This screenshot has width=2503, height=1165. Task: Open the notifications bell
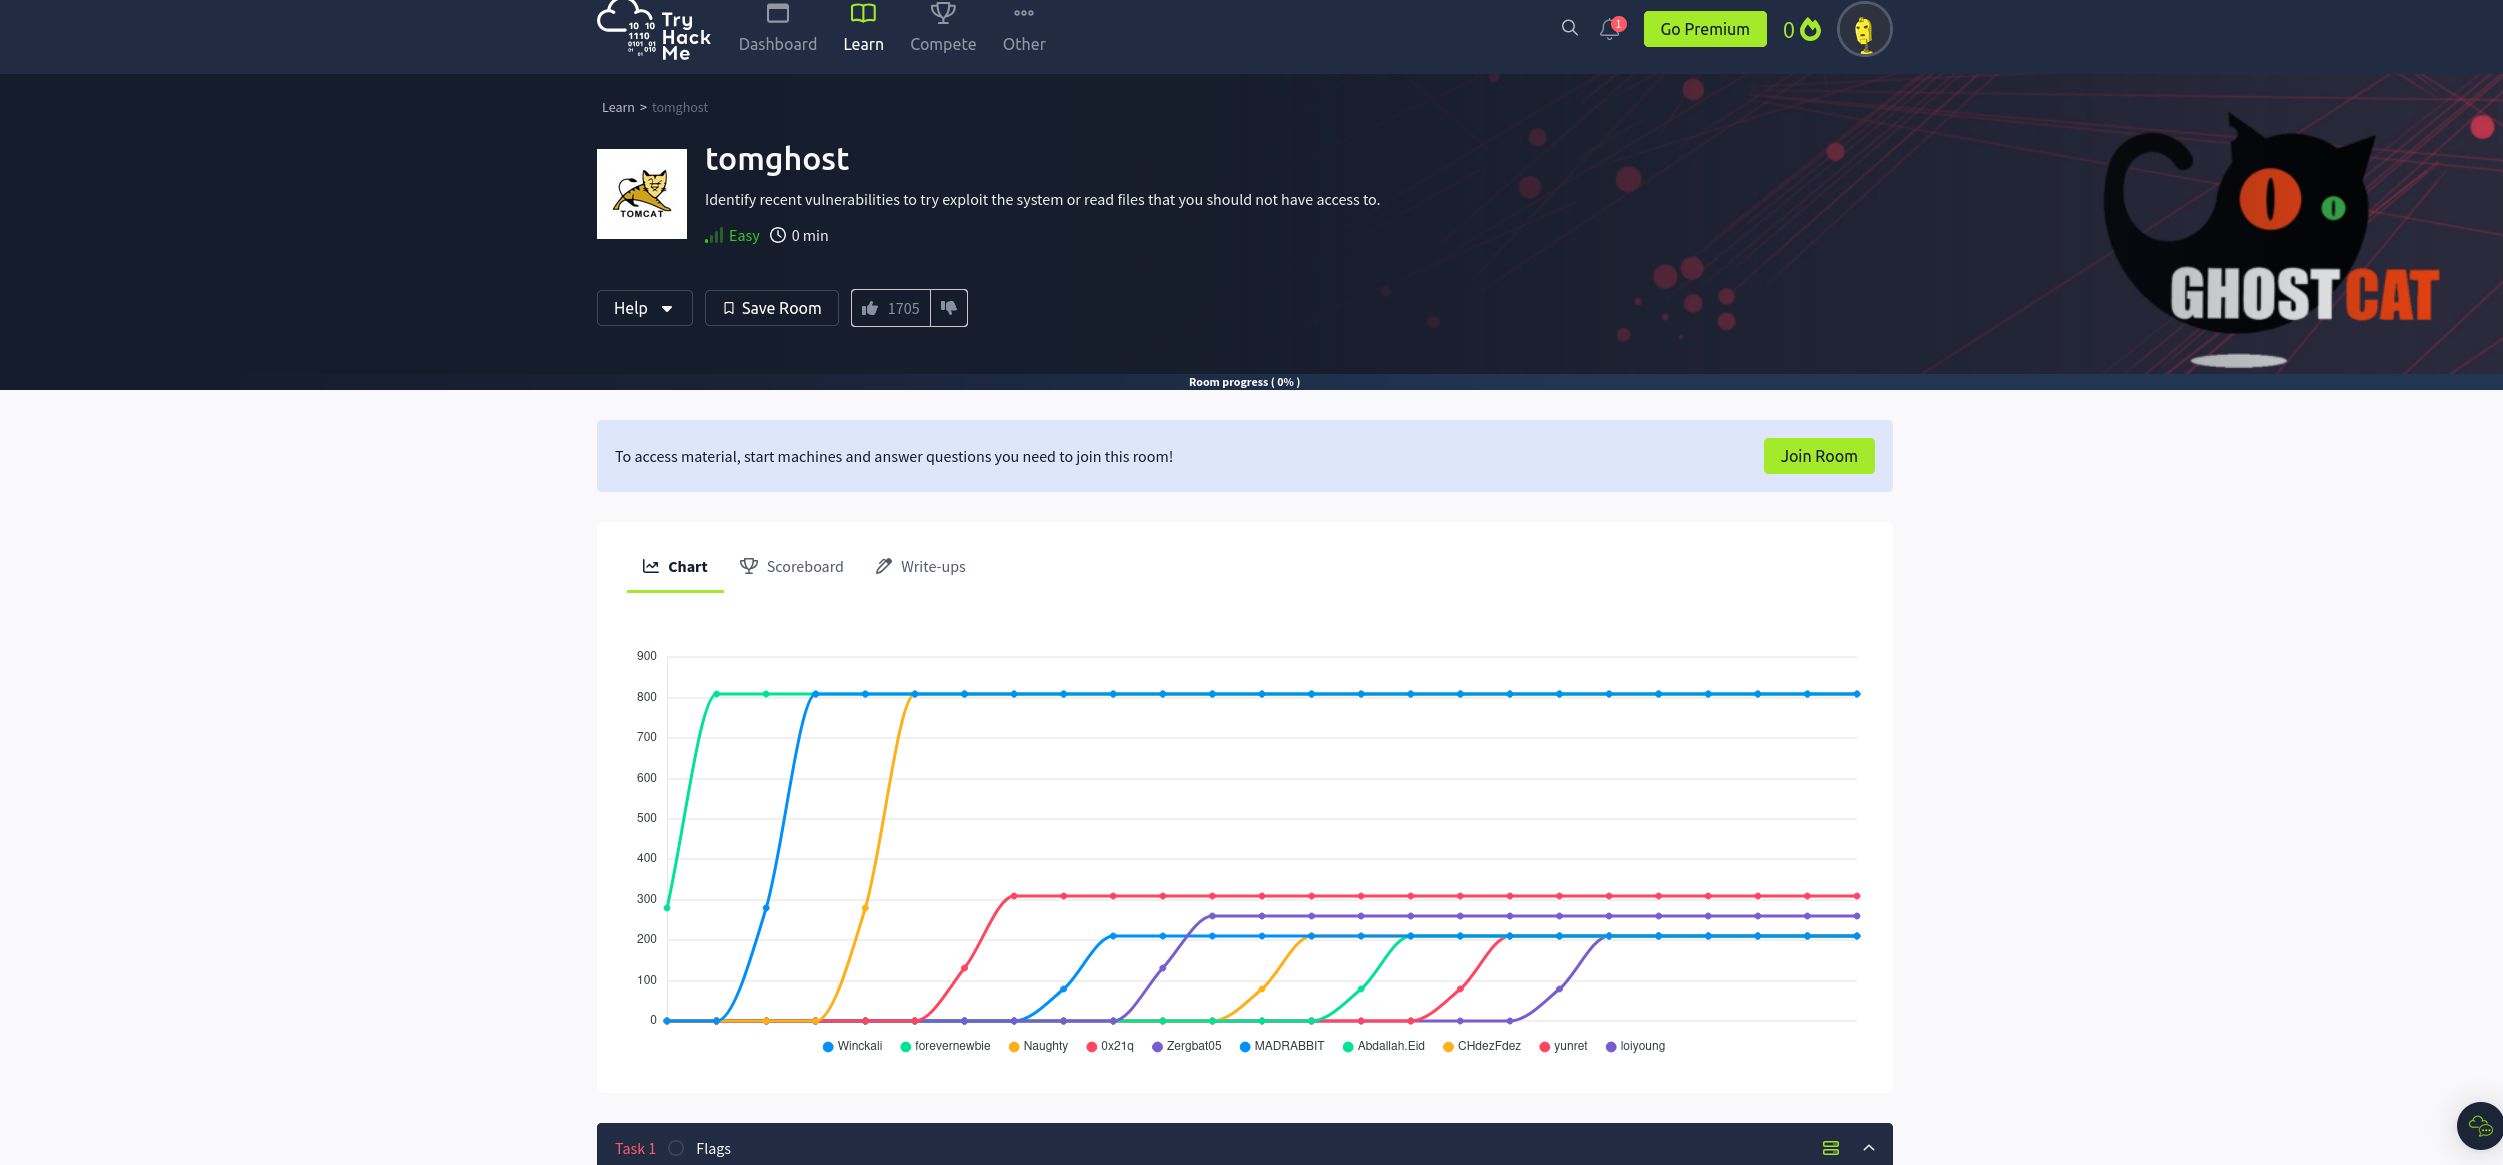(x=1609, y=29)
